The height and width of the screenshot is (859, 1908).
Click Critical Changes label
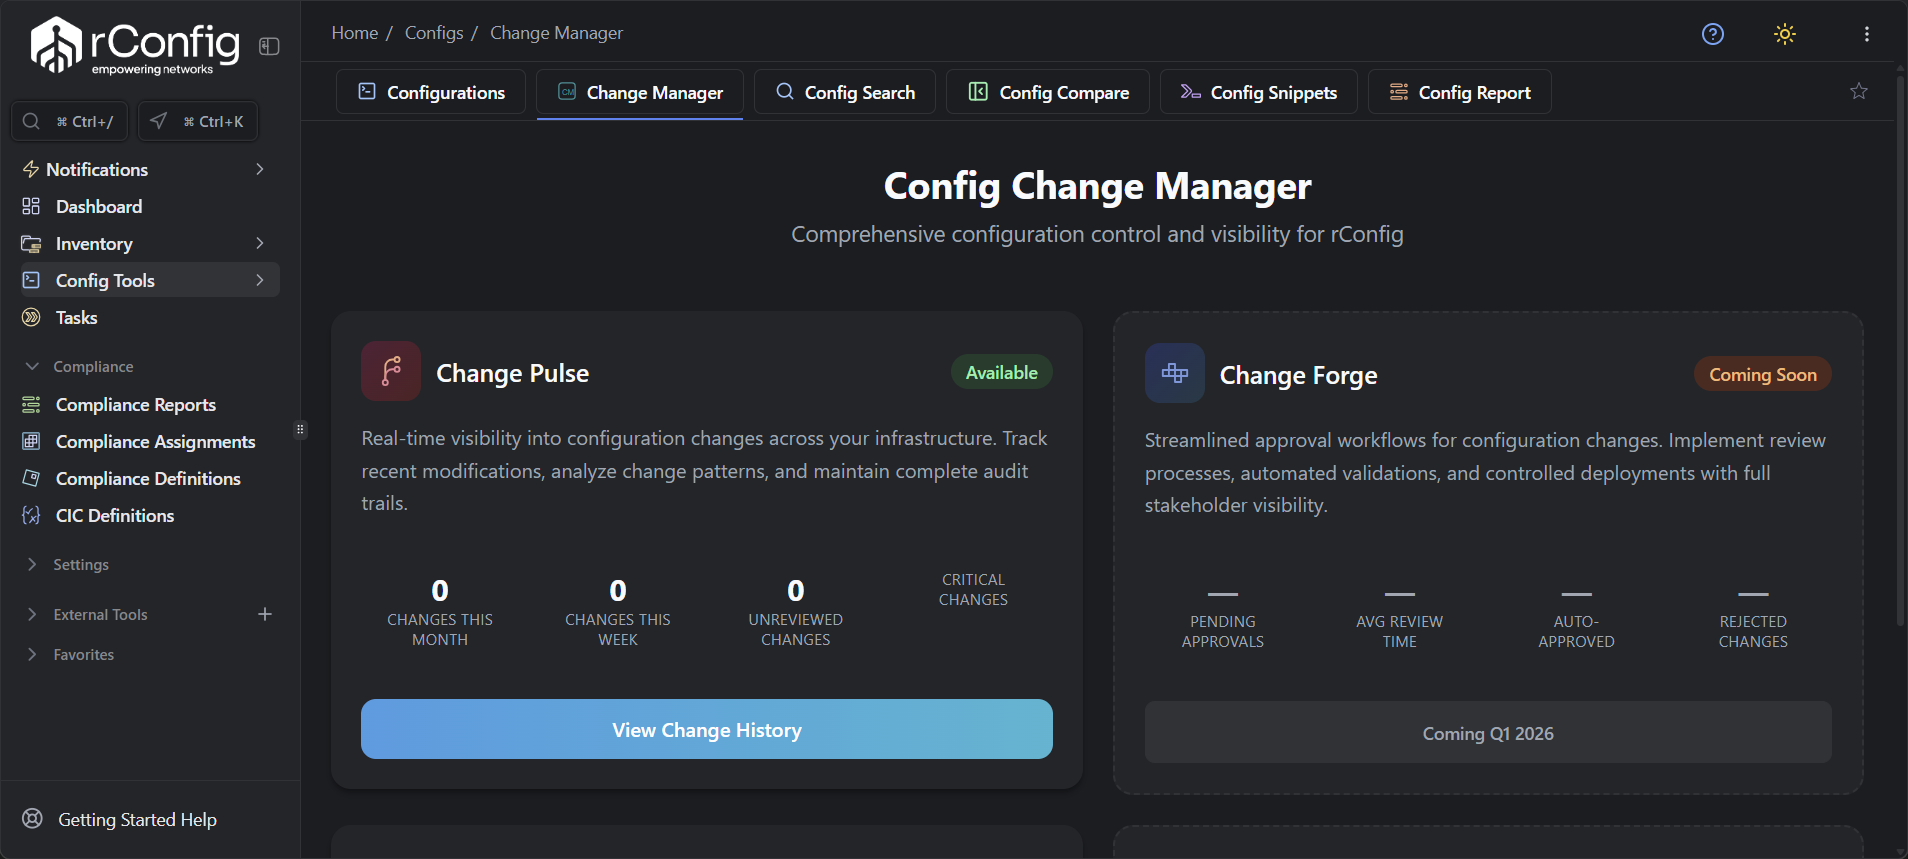[973, 589]
